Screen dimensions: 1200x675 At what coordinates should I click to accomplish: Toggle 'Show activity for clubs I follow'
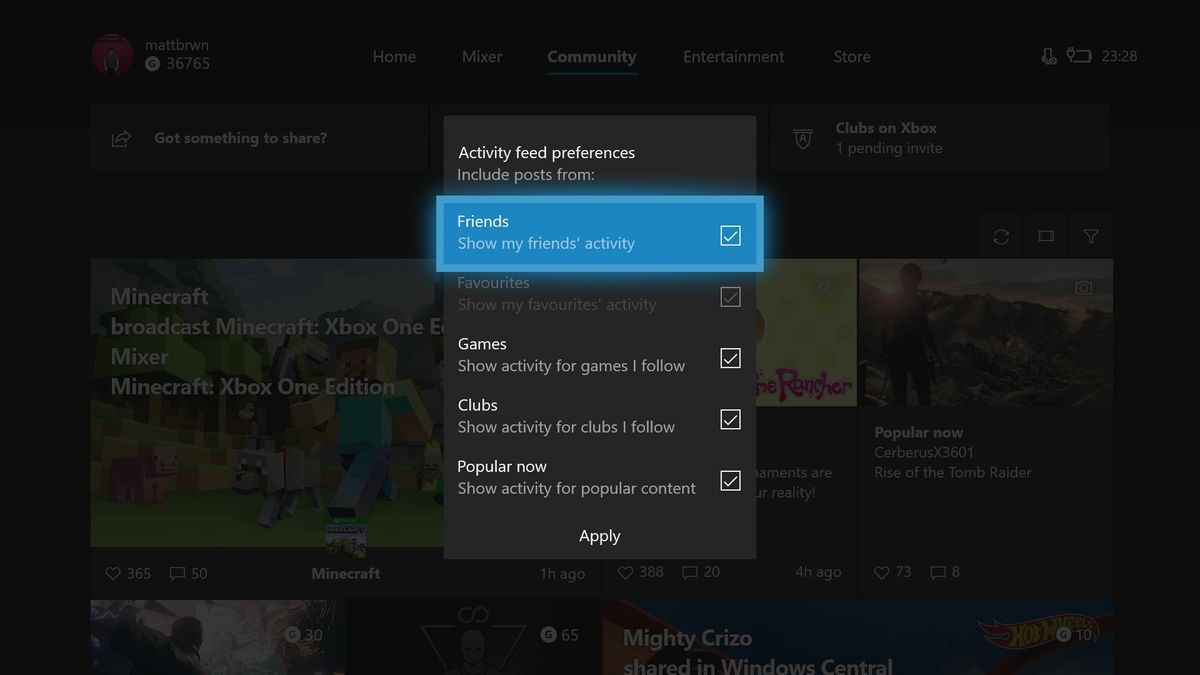point(730,419)
